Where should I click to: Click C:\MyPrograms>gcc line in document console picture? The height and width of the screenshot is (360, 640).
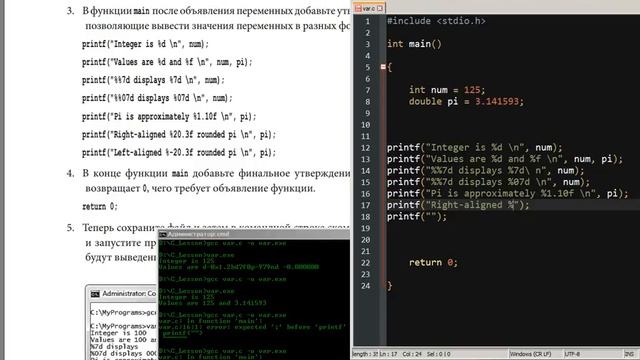coord(124,312)
